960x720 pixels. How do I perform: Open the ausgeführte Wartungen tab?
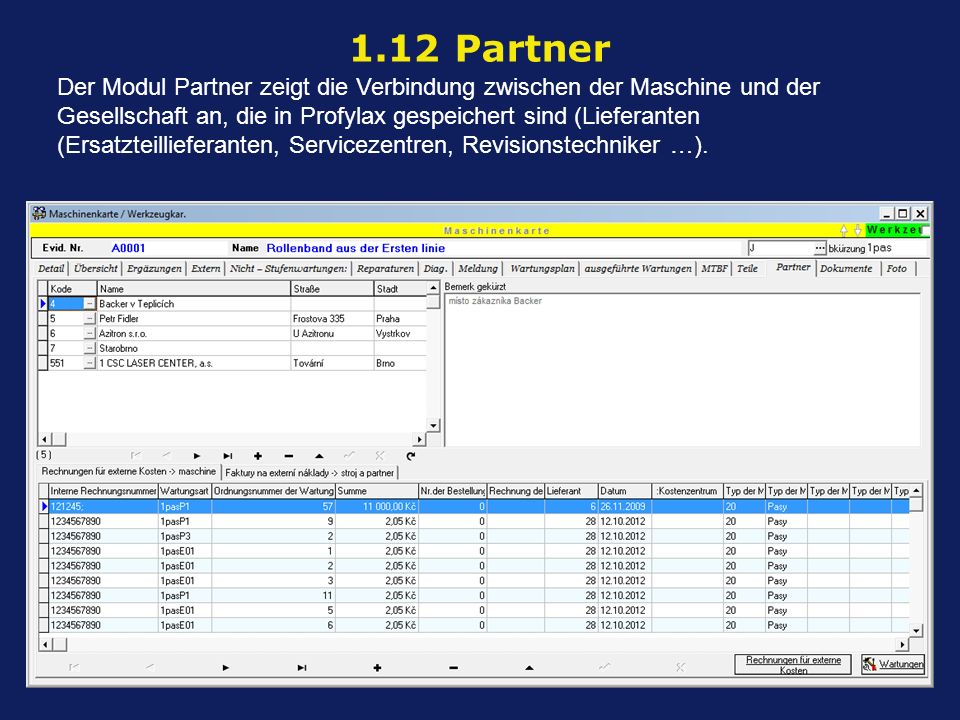click(637, 269)
